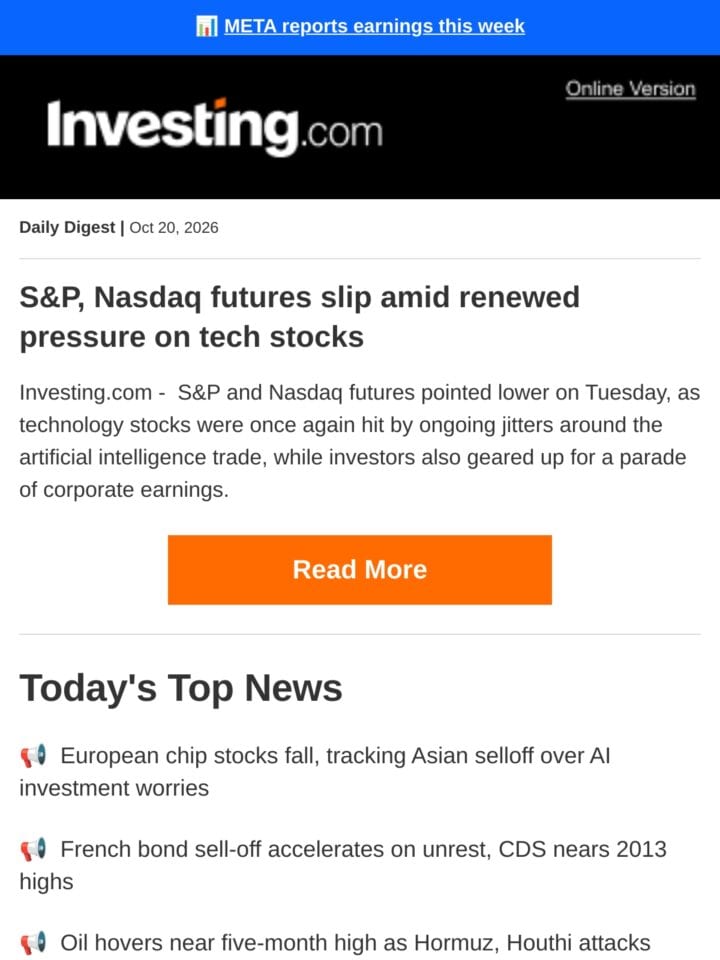The height and width of the screenshot is (960, 720).
Task: Open META reports earnings this week link
Action: pos(375,26)
